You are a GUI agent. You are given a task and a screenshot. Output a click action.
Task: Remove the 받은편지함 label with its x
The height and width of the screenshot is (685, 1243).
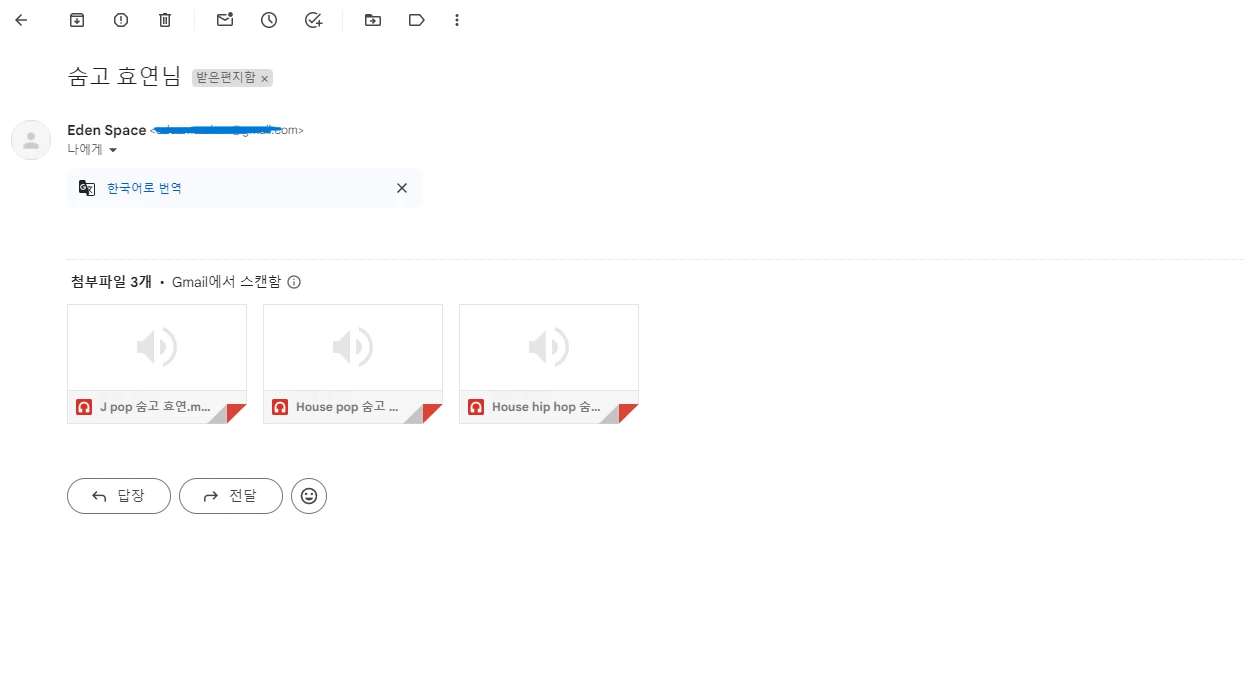[x=265, y=79]
